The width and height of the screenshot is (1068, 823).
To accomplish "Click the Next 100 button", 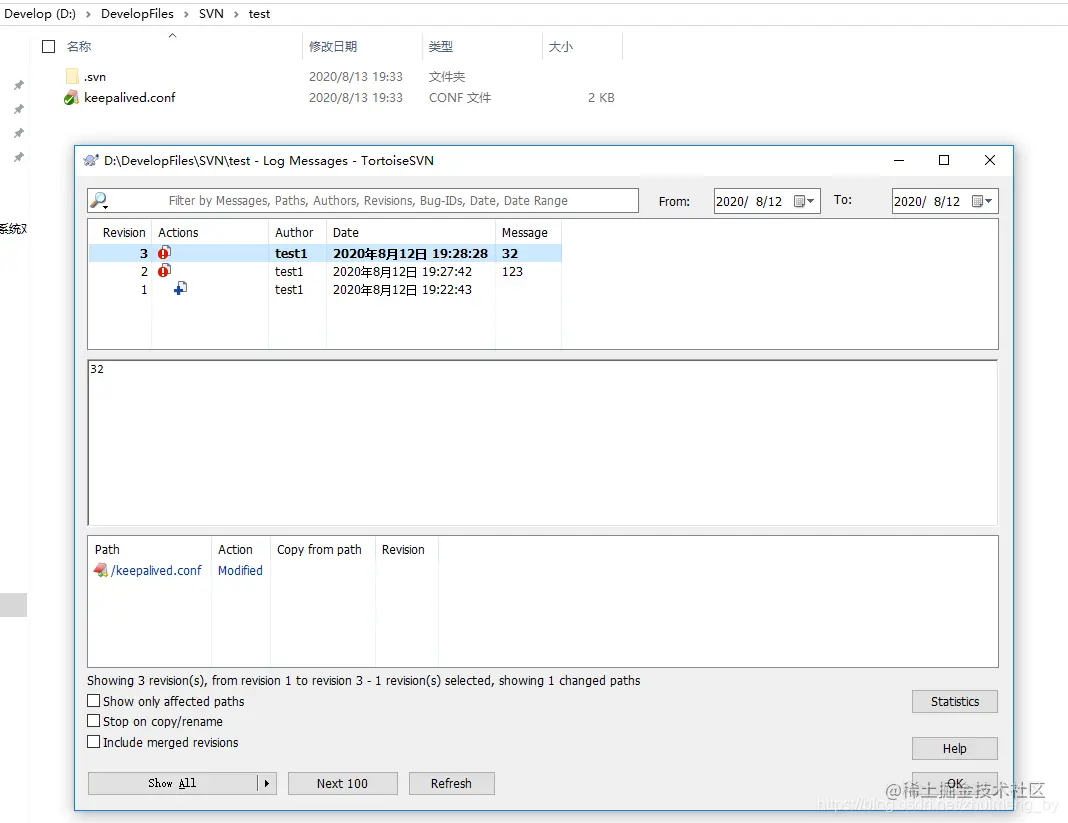I will coord(343,783).
